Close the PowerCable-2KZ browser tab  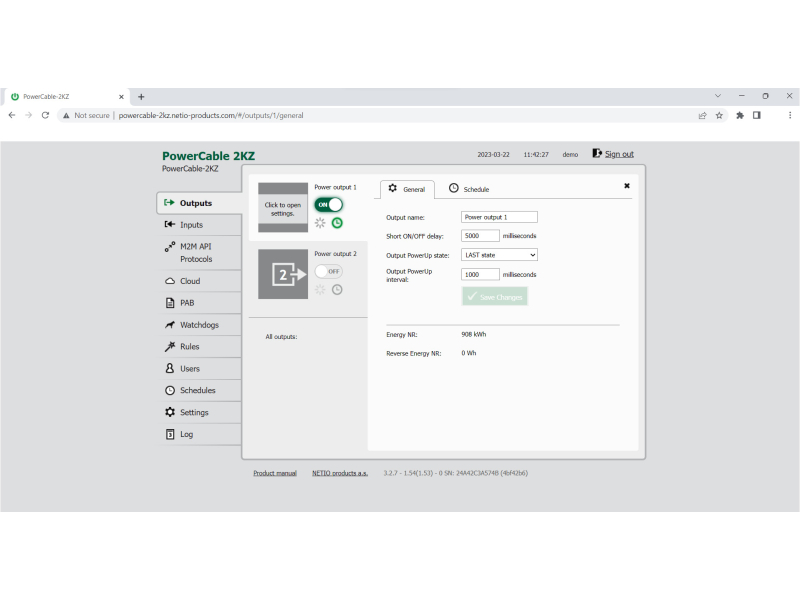coord(121,96)
